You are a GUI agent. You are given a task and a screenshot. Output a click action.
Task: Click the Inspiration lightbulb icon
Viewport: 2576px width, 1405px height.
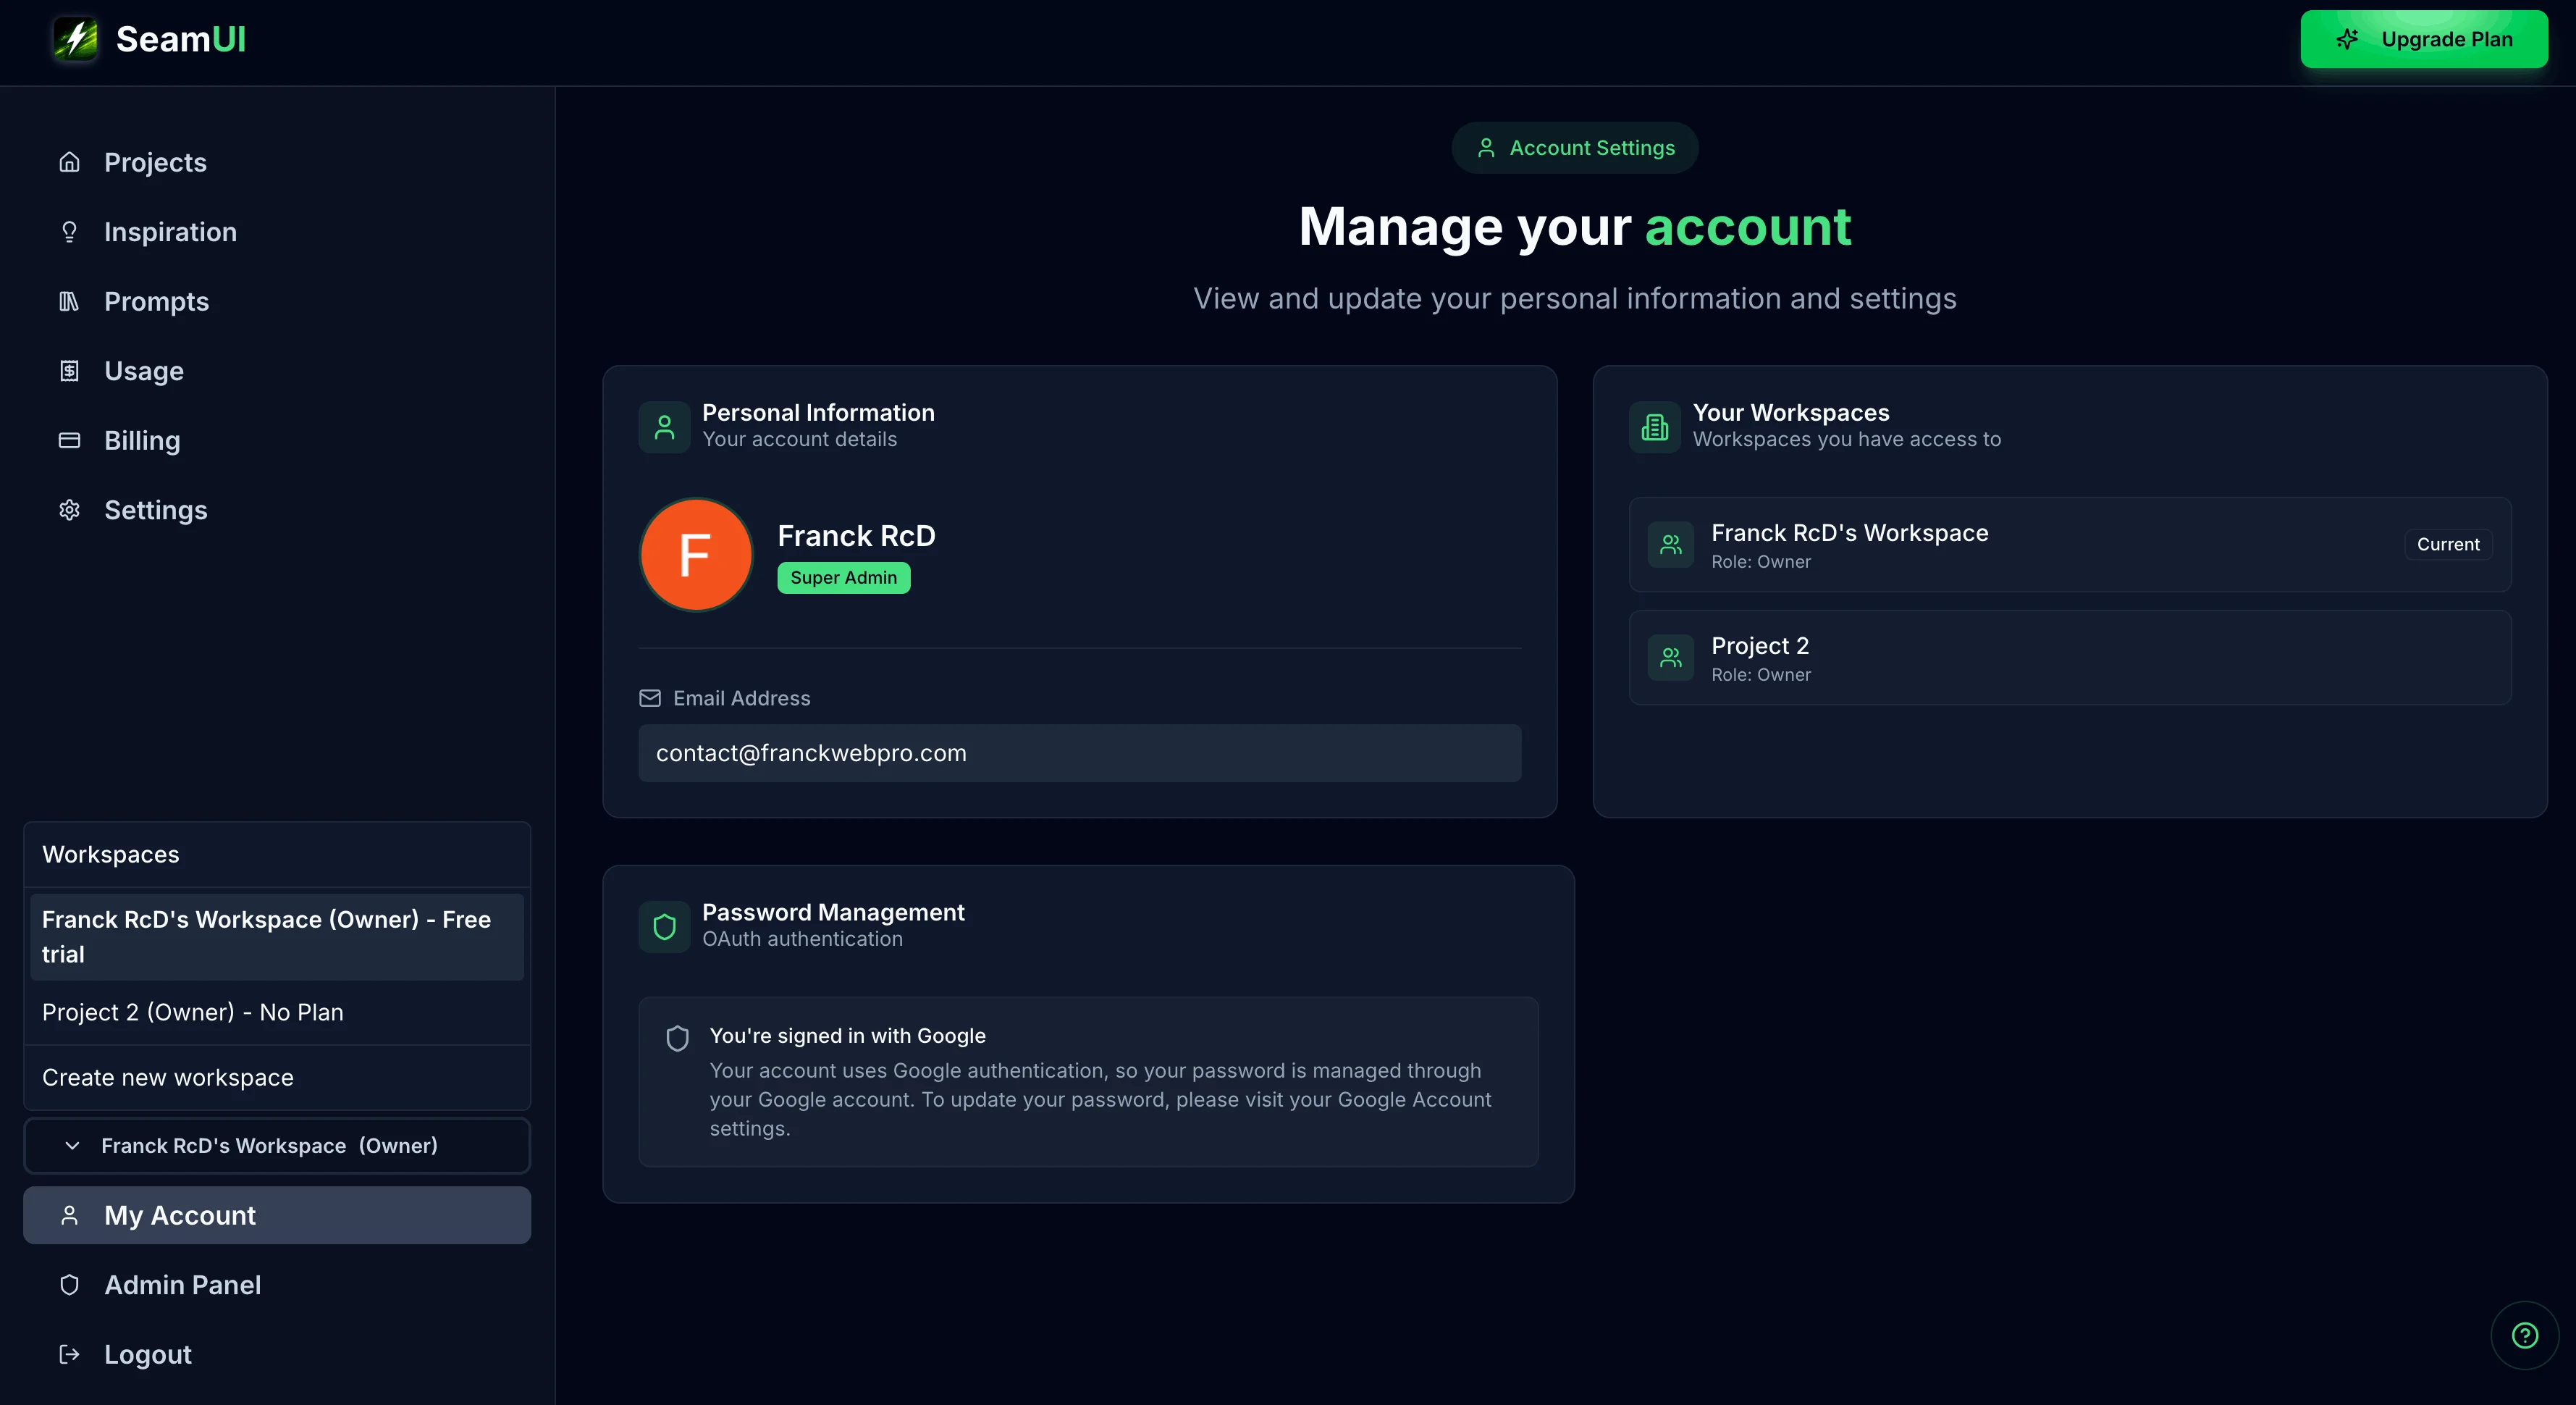point(69,232)
